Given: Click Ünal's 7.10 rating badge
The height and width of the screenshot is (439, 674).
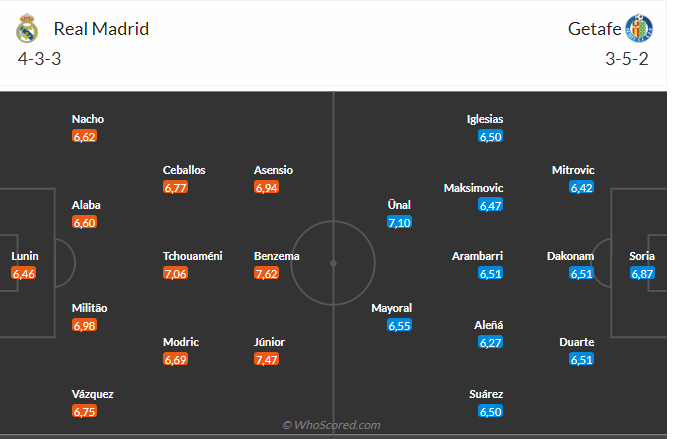Looking at the screenshot, I should pyautogui.click(x=399, y=222).
